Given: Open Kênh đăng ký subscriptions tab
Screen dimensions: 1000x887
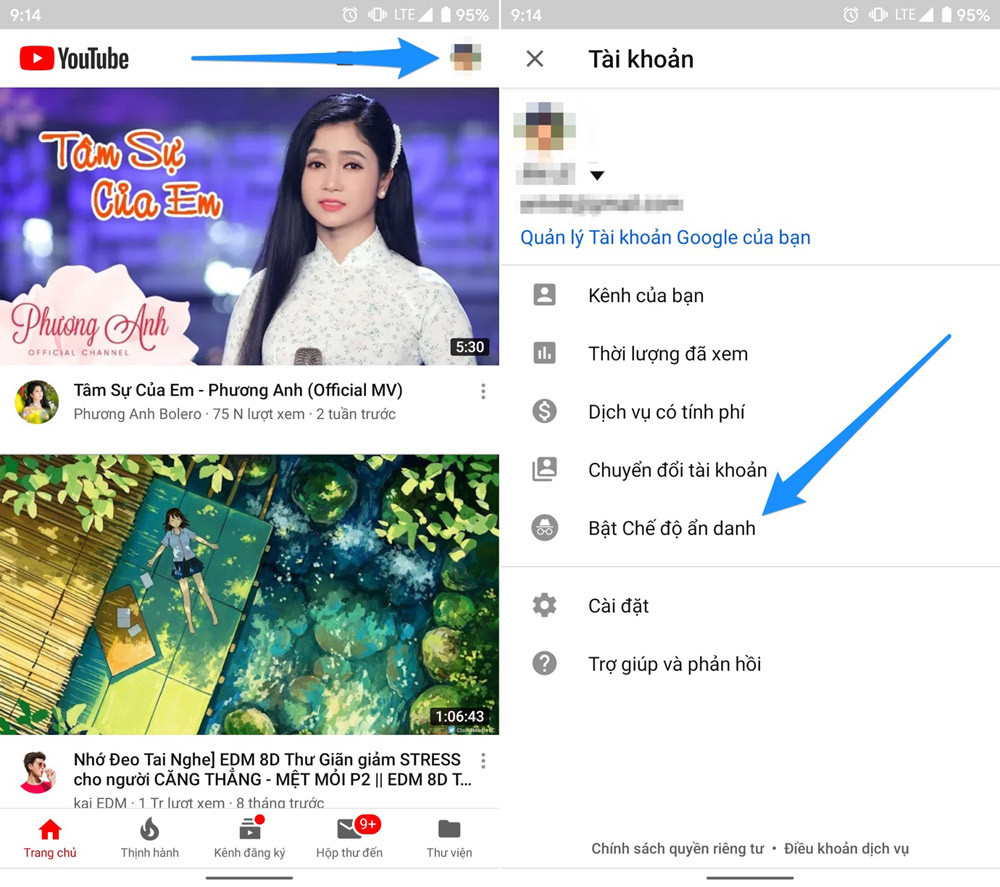Looking at the screenshot, I should pos(249,838).
